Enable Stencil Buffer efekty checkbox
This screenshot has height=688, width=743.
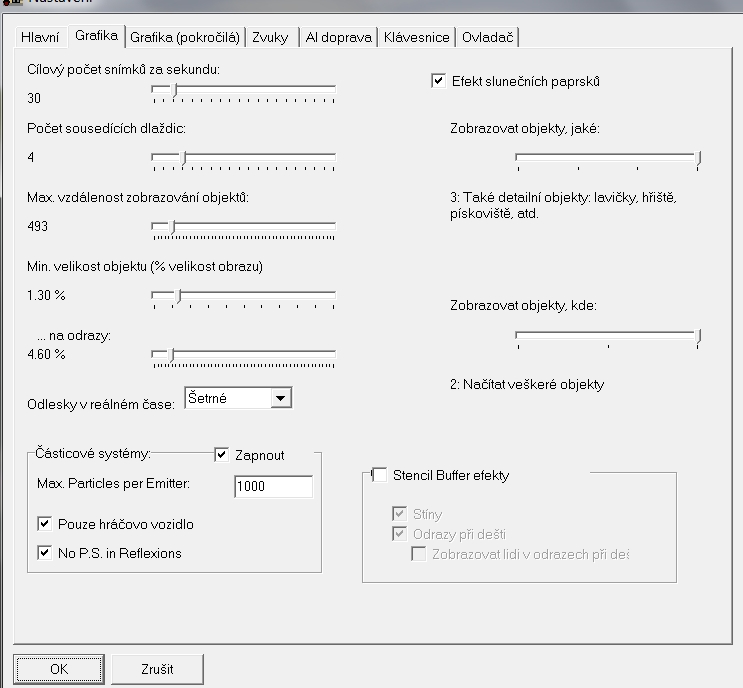click(379, 475)
